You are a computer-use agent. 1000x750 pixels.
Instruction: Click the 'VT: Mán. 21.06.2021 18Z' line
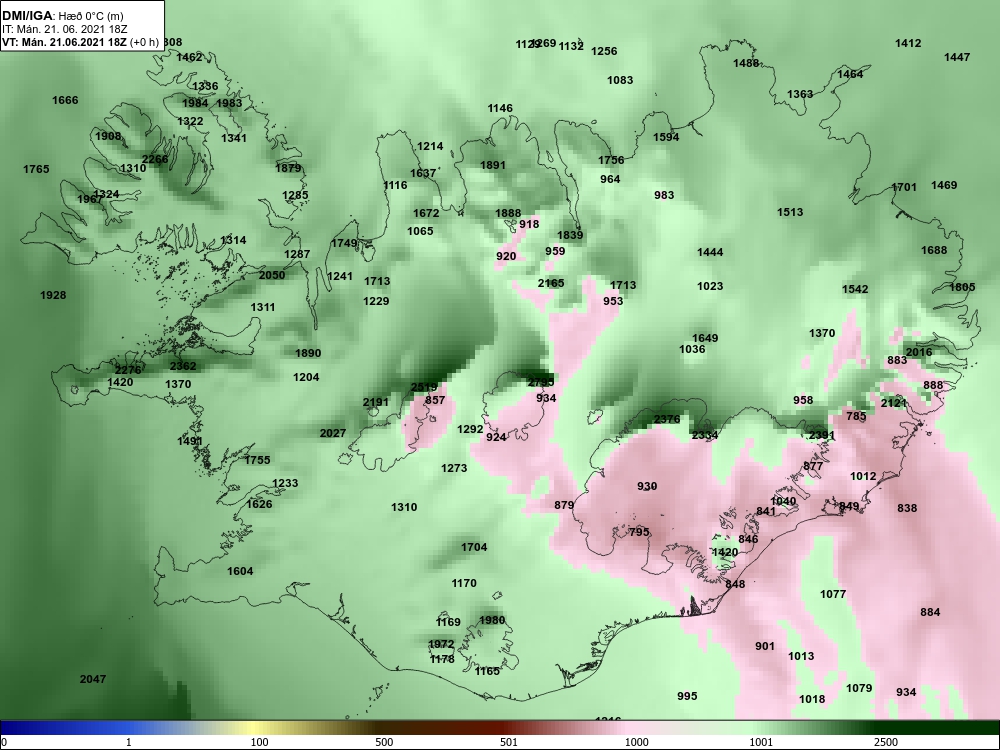point(64,43)
